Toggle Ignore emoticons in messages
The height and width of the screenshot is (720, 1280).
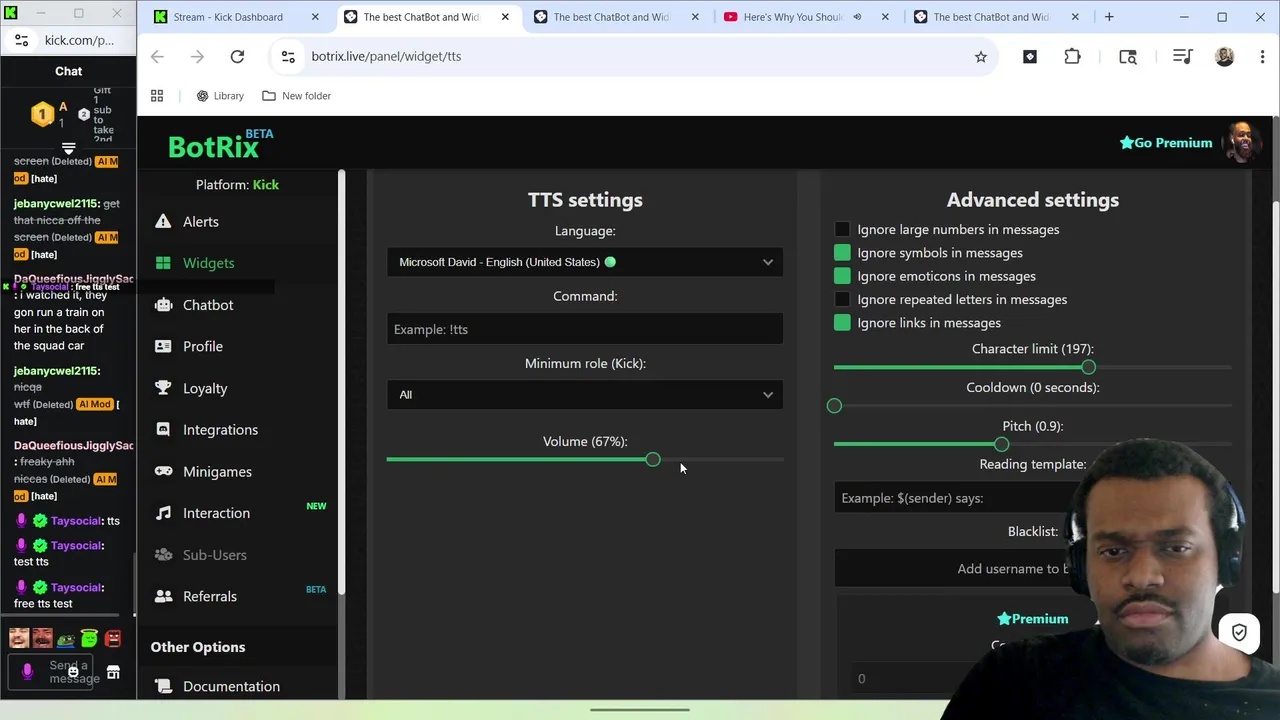coord(842,276)
